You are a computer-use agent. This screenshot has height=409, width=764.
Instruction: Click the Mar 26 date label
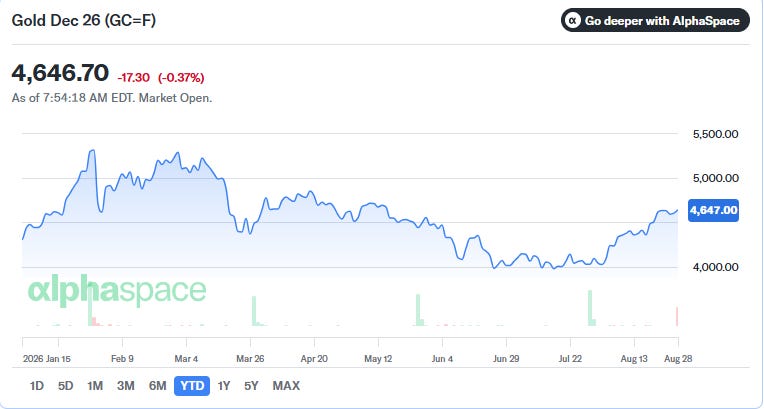click(x=250, y=359)
